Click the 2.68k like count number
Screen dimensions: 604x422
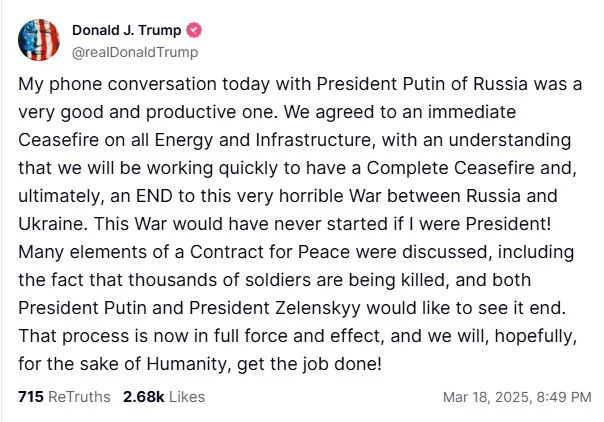click(144, 397)
